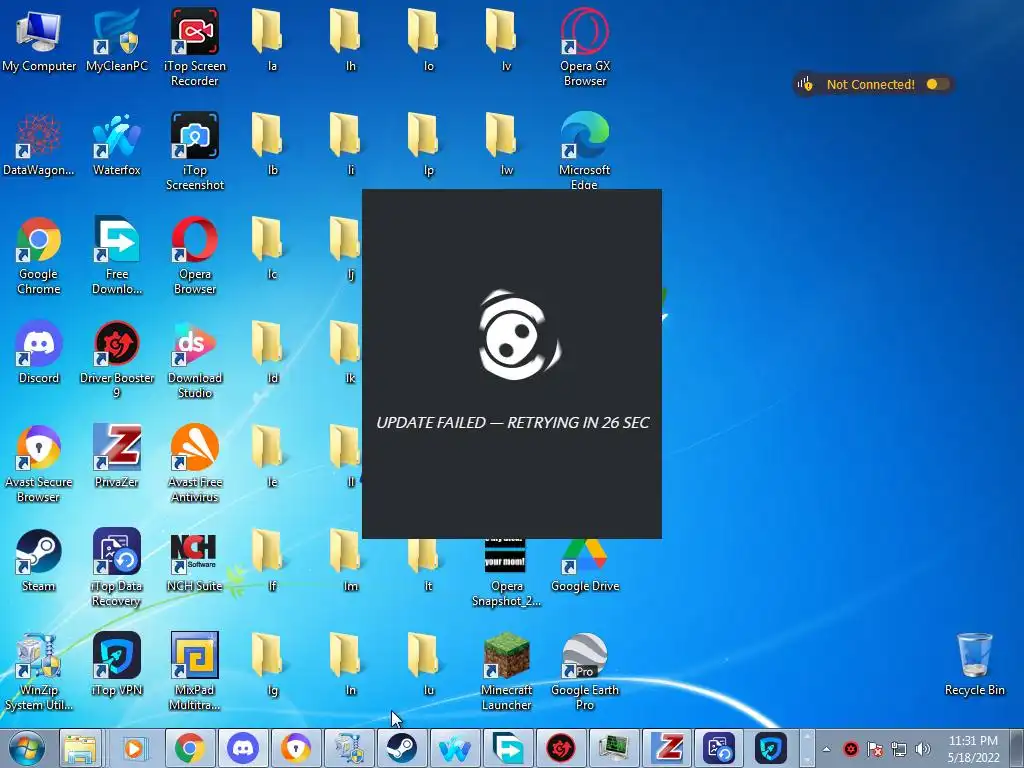Screen dimensions: 1024x768
Task: Select Avast Free Antivirus desktop icon
Action: point(195,463)
